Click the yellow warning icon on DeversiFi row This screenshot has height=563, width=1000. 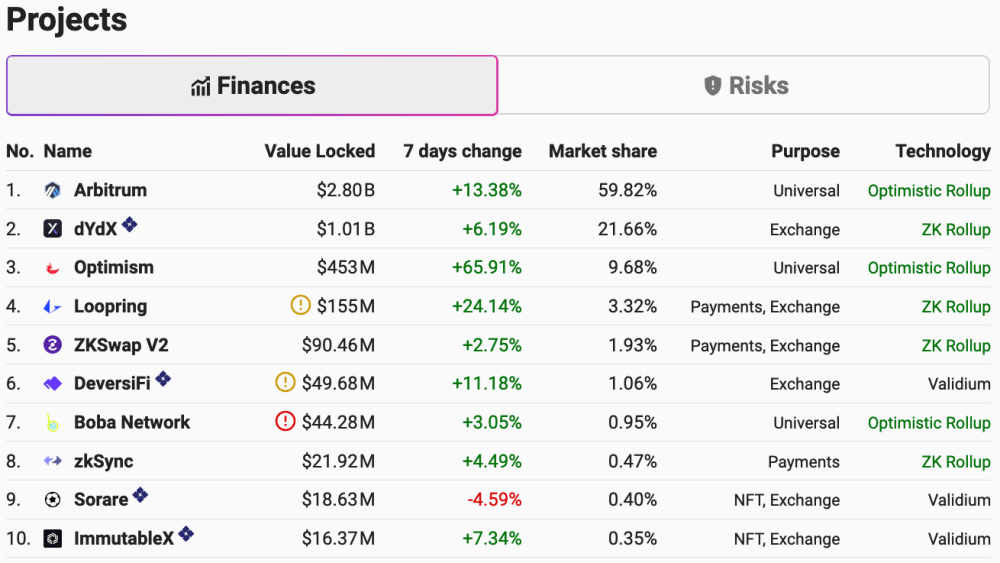coord(285,382)
